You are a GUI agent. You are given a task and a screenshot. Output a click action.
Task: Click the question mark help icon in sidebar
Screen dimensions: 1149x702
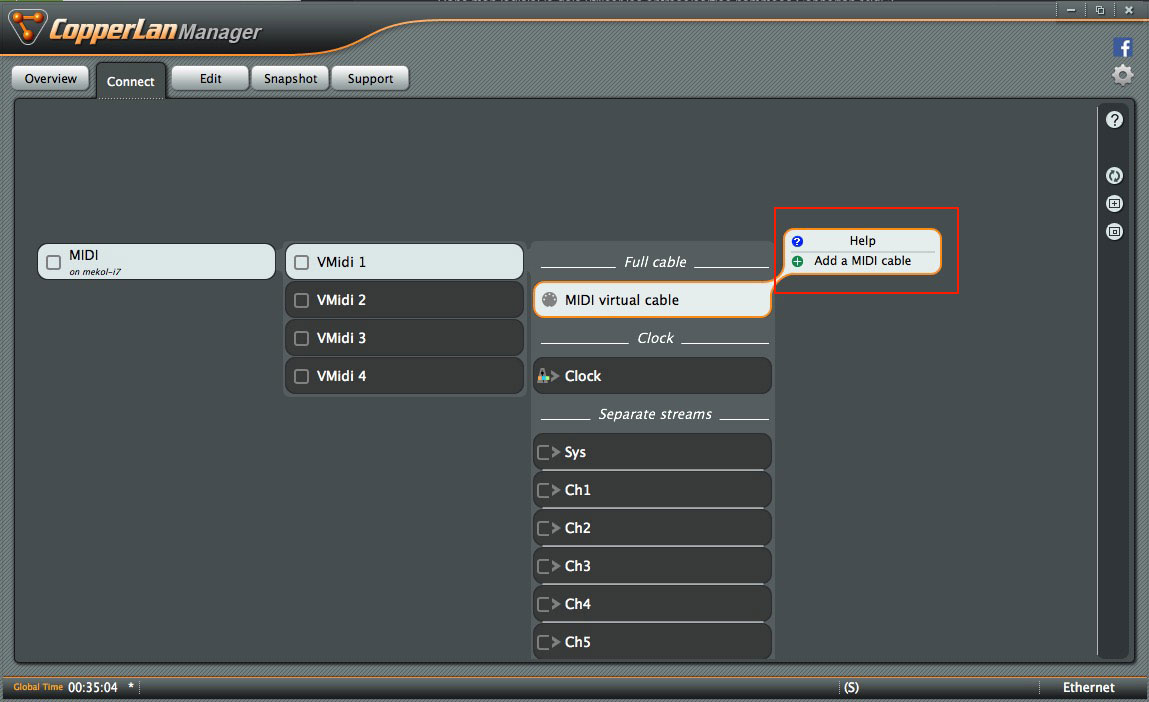(1114, 120)
